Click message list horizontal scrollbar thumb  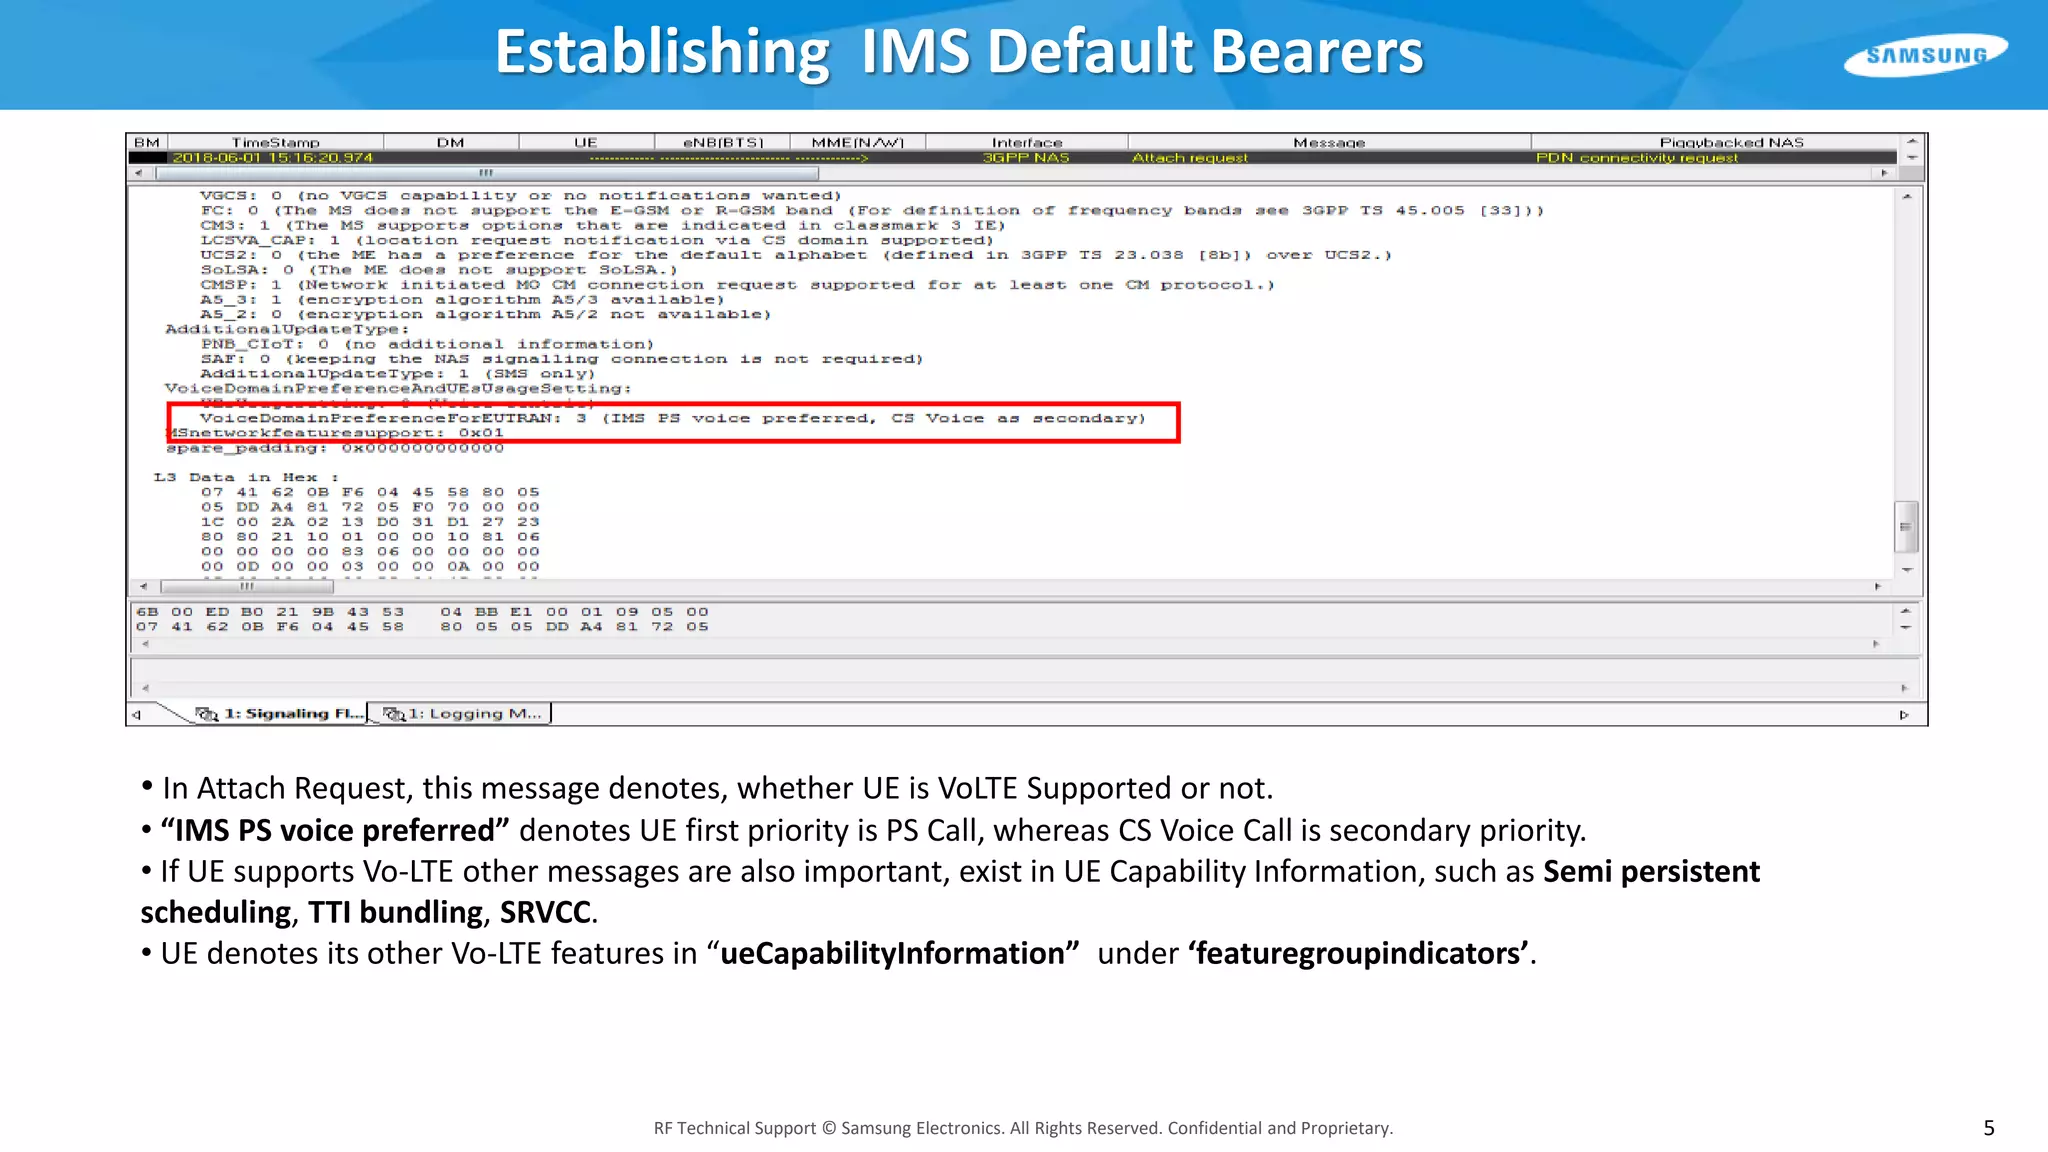486,173
